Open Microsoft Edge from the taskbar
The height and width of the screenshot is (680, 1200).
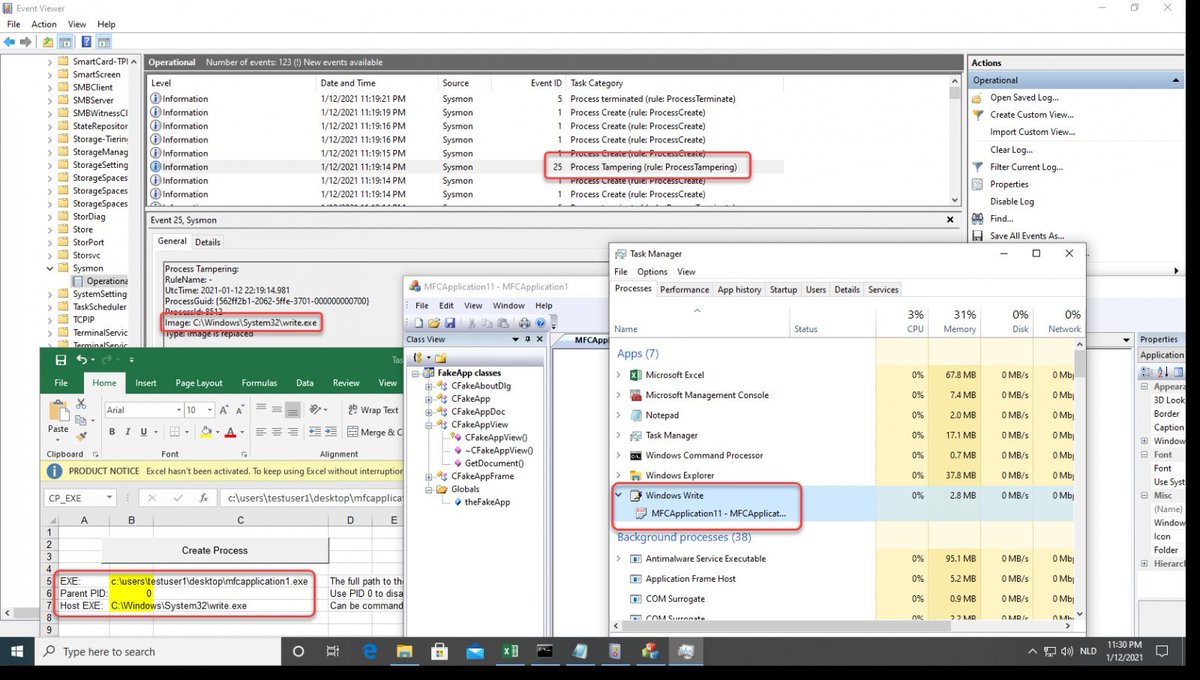pyautogui.click(x=369, y=651)
